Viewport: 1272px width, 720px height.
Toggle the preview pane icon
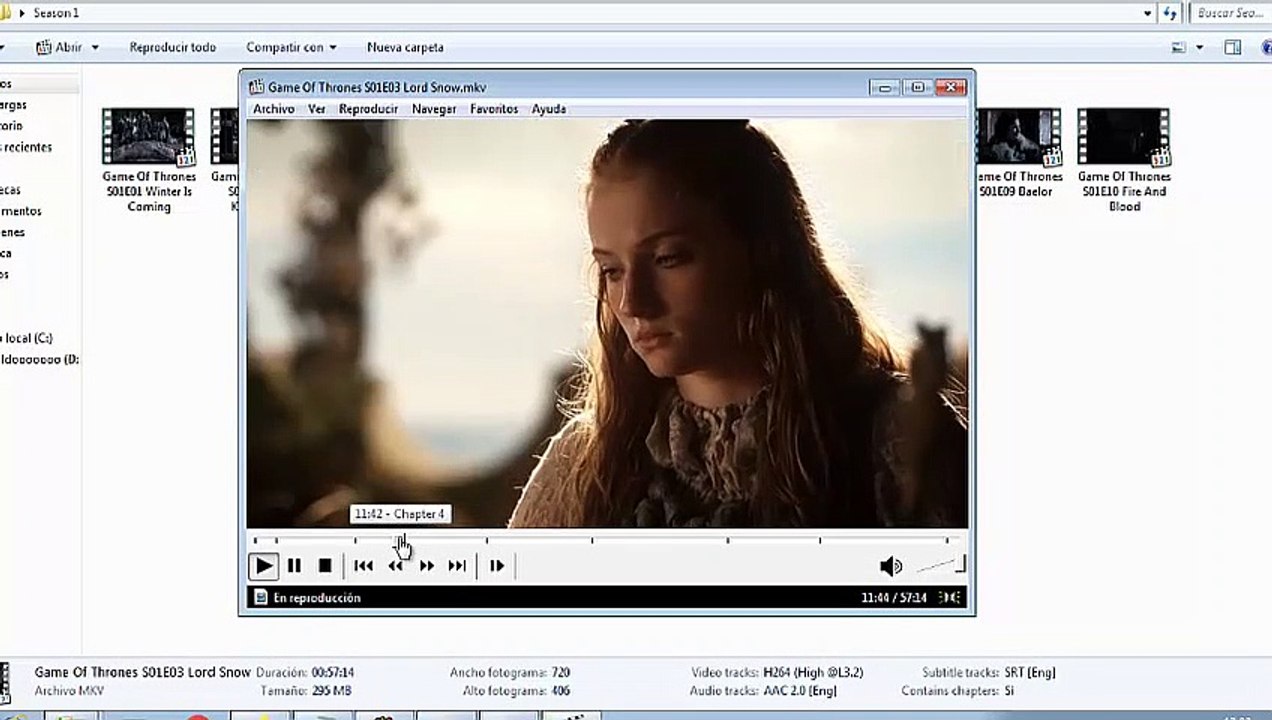[x=1233, y=47]
